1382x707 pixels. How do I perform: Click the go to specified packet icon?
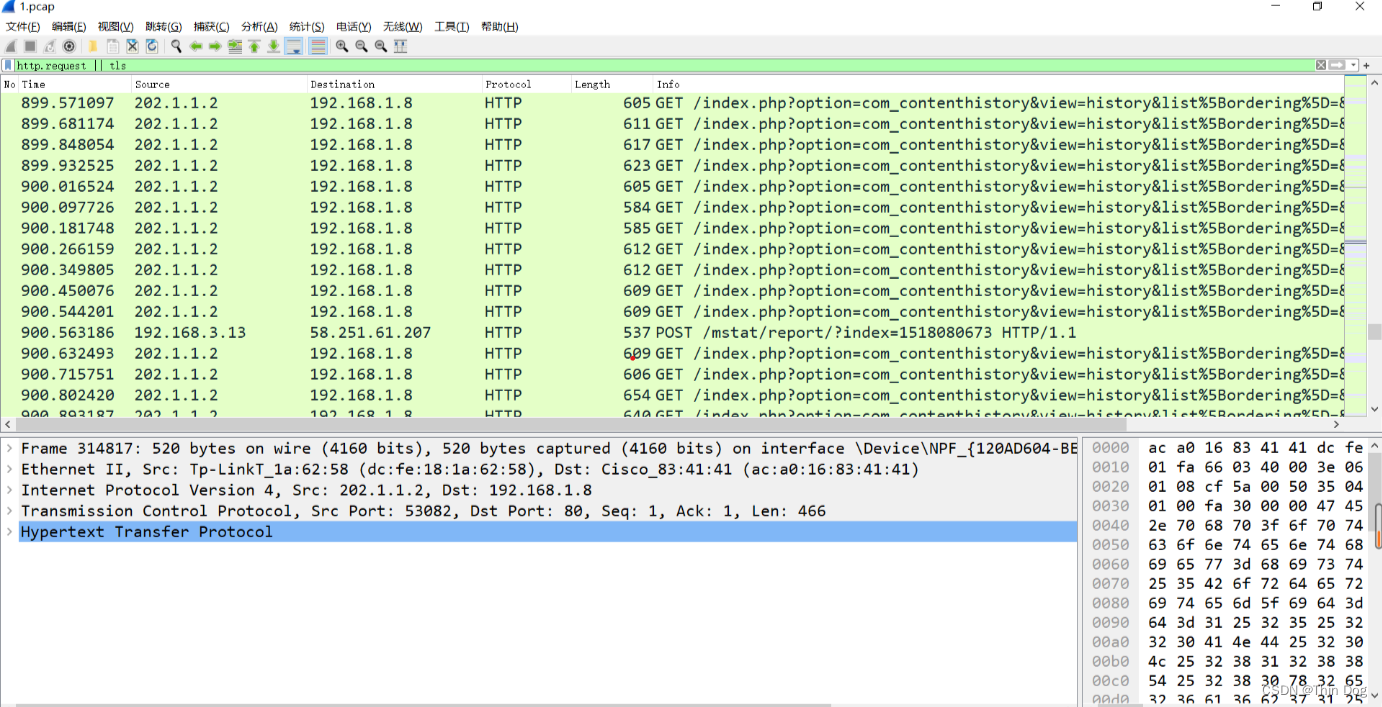tap(235, 46)
